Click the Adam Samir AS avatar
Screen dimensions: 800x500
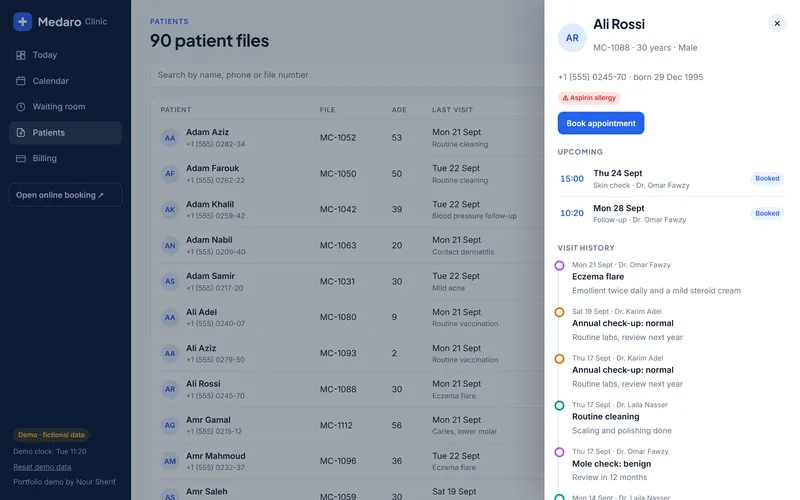click(x=170, y=282)
